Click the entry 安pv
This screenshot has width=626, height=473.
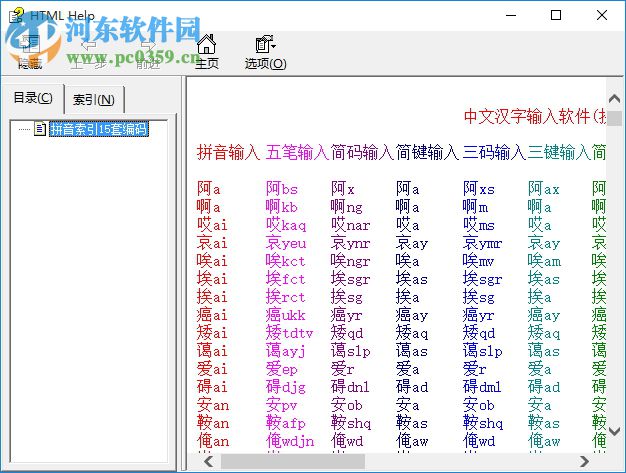tap(282, 405)
